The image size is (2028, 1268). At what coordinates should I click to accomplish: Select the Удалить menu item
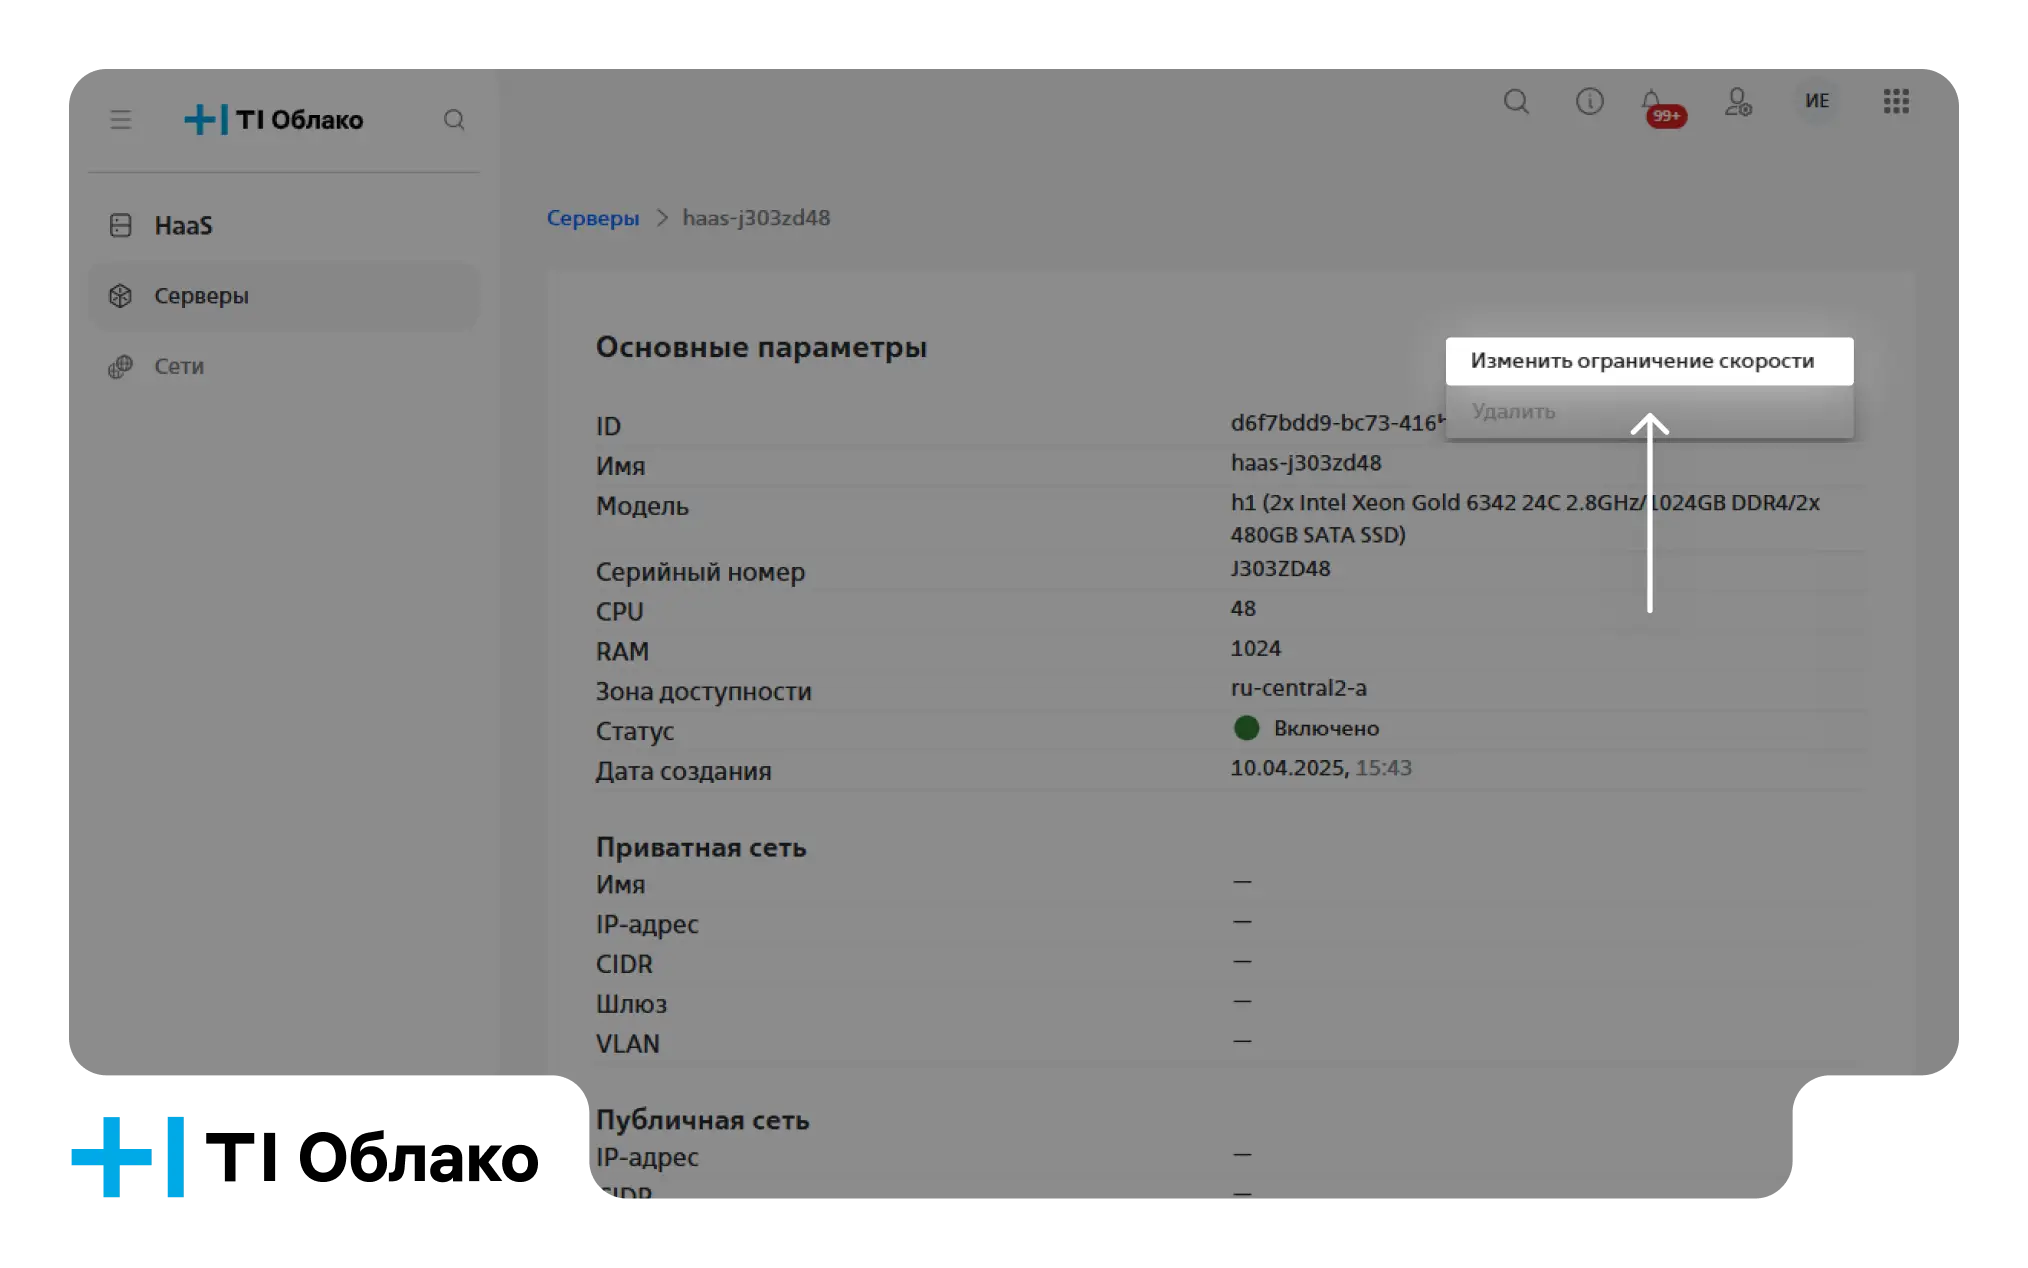coord(1649,412)
